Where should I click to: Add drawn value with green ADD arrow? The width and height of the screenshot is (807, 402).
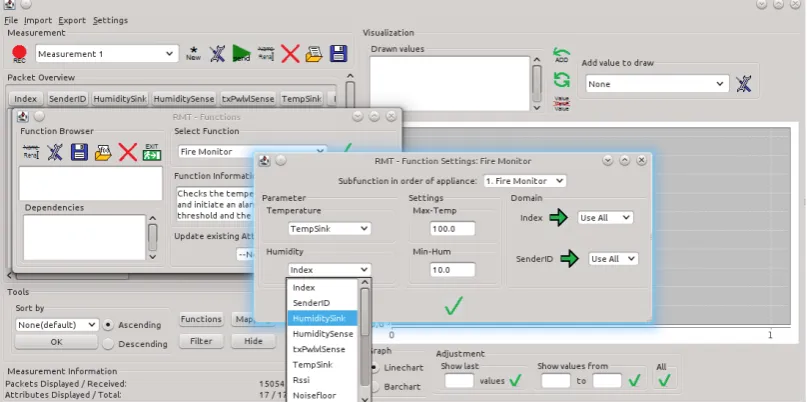pyautogui.click(x=562, y=56)
